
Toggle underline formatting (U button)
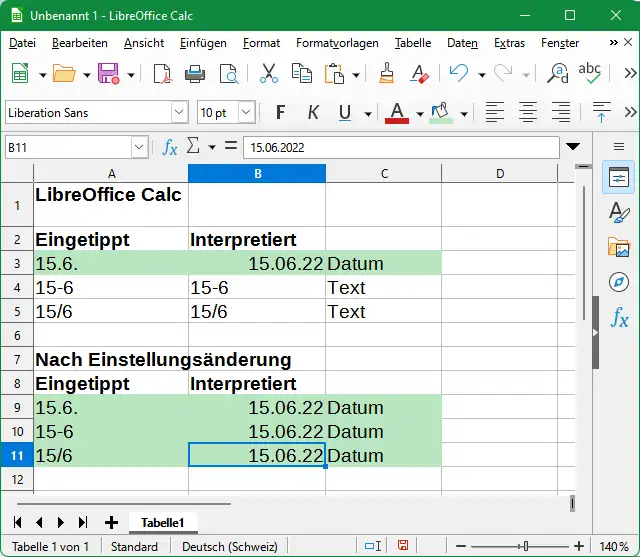[x=346, y=112]
